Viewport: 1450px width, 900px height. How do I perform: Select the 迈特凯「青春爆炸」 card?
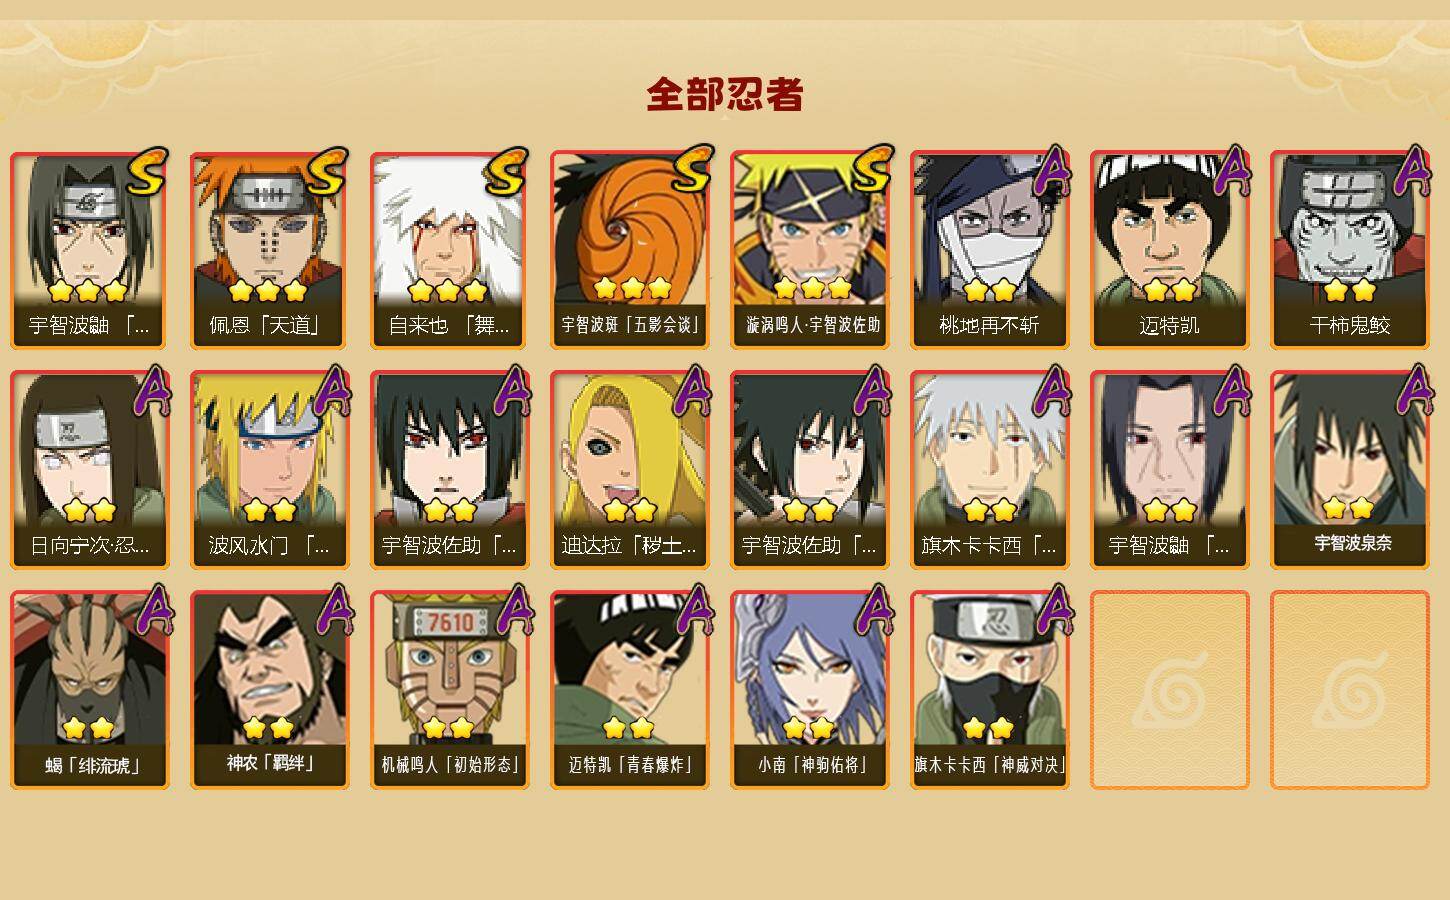[x=629, y=690]
